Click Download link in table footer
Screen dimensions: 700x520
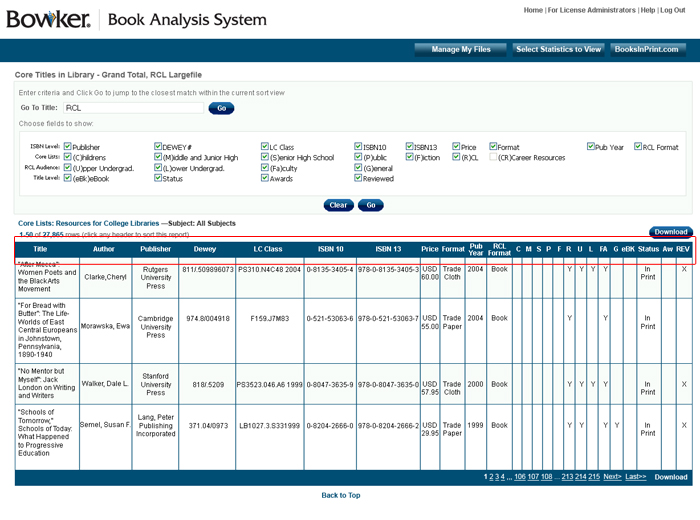click(x=671, y=477)
